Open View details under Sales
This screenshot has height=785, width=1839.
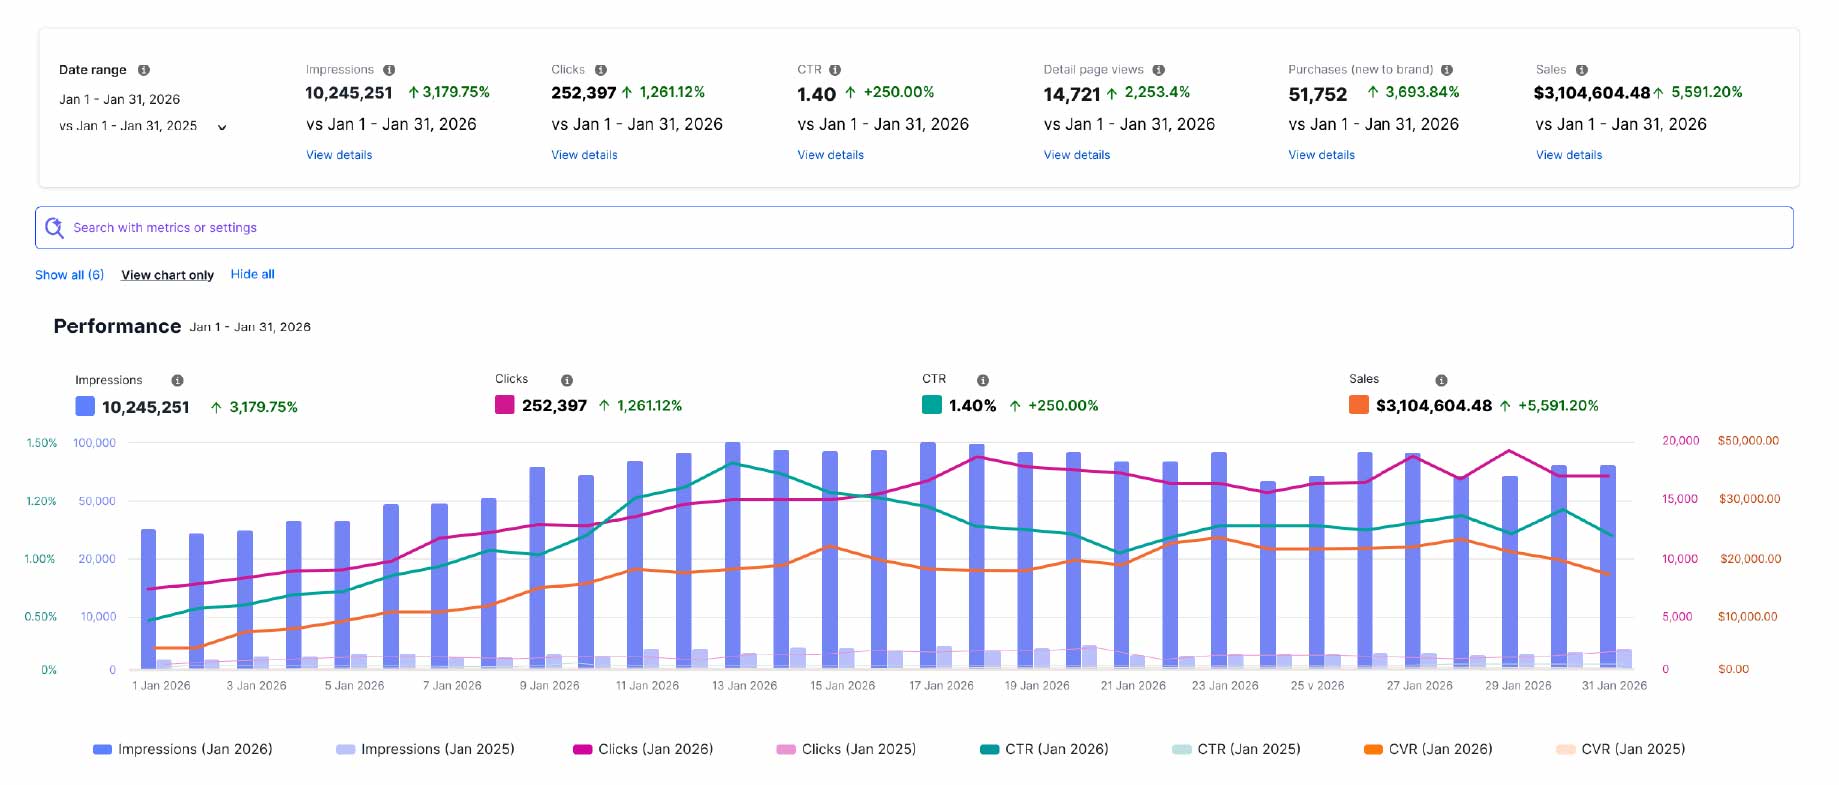point(1569,155)
